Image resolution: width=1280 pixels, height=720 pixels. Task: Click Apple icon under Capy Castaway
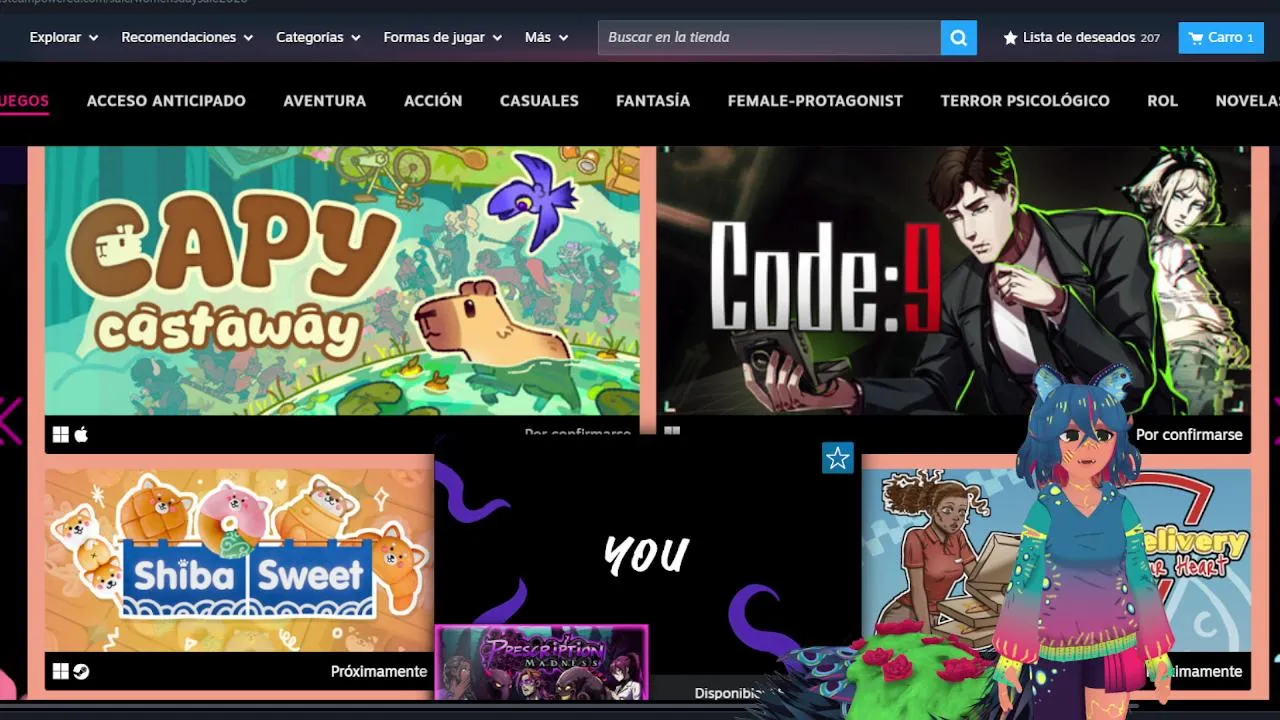pos(81,434)
